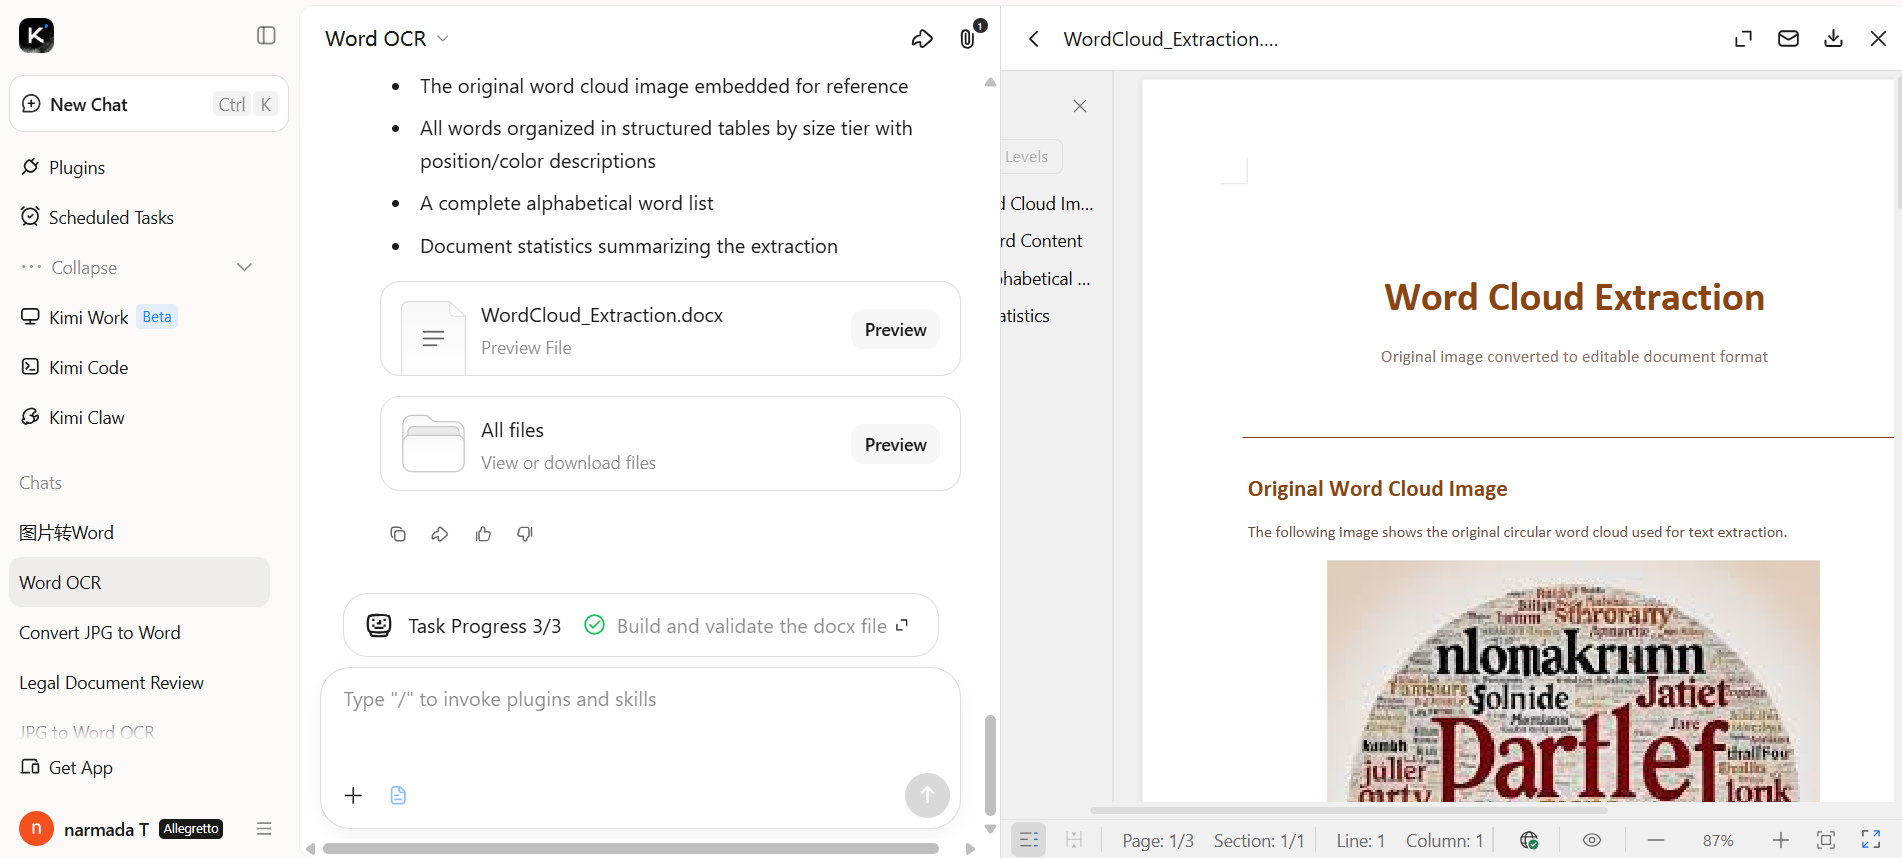Expand the Task Progress 3/3 details
1902x858 pixels.
(x=902, y=625)
